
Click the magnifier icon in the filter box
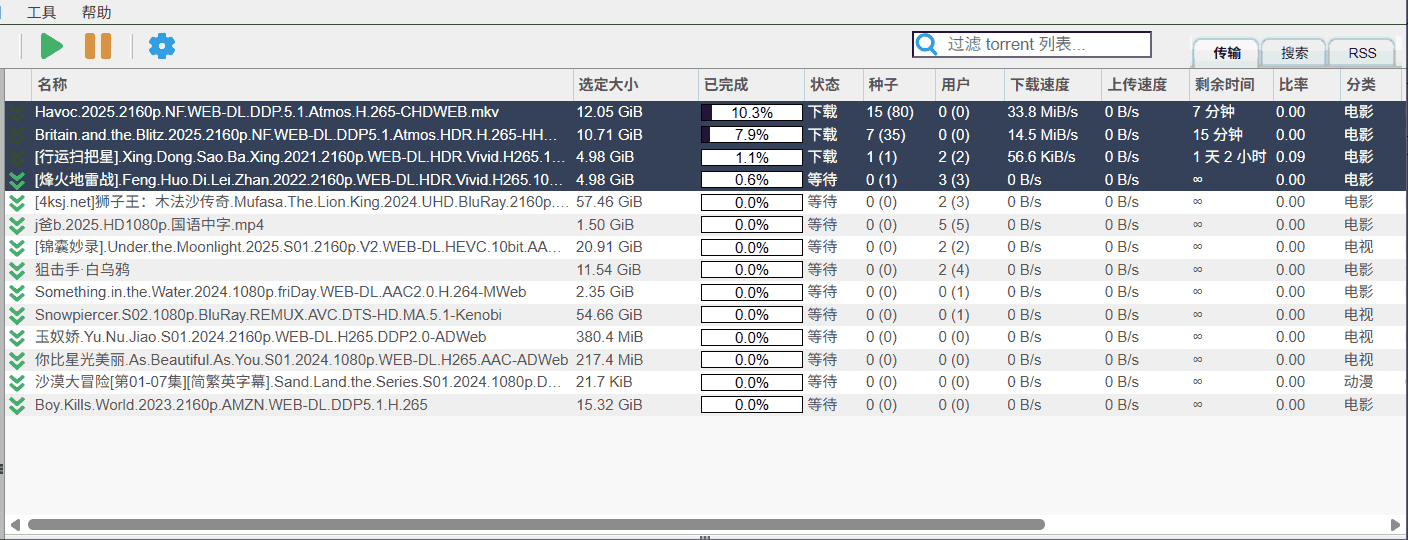pos(927,44)
